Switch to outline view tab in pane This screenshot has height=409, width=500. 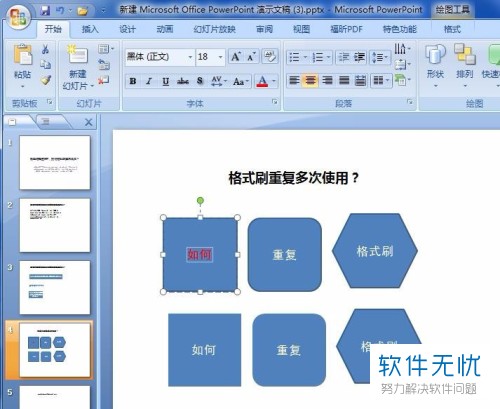(46, 122)
